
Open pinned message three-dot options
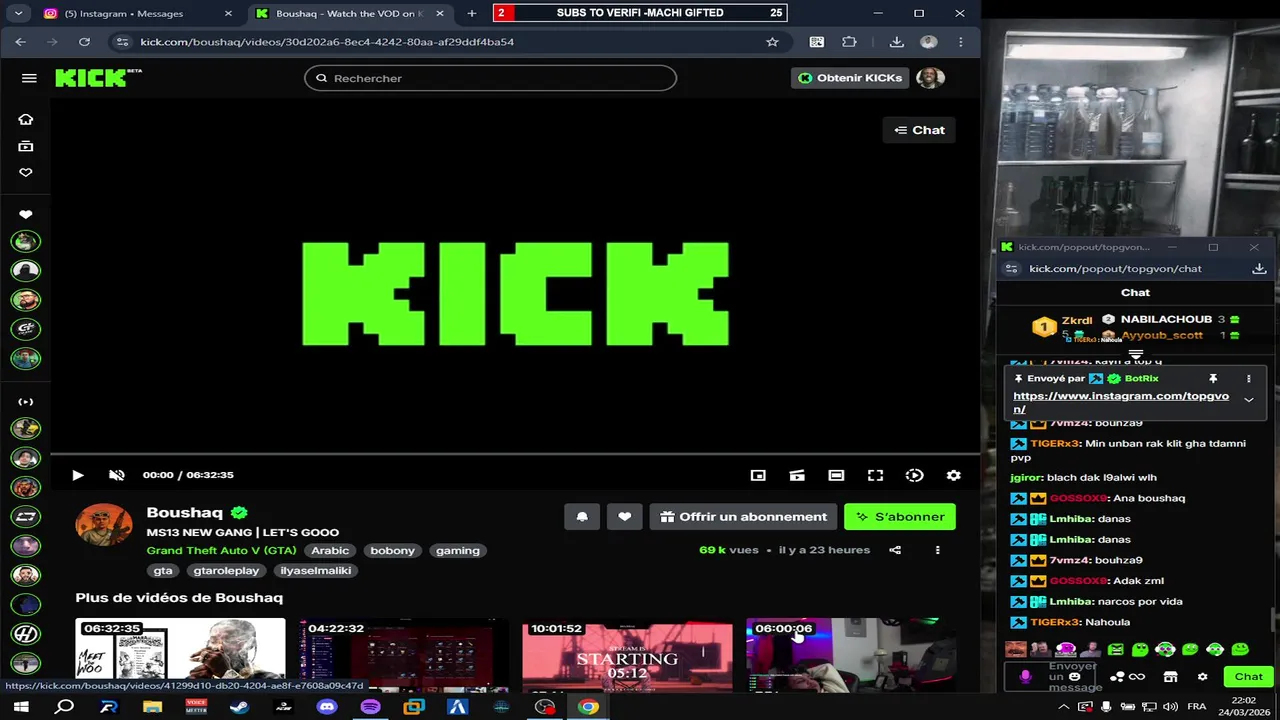pos(1248,379)
